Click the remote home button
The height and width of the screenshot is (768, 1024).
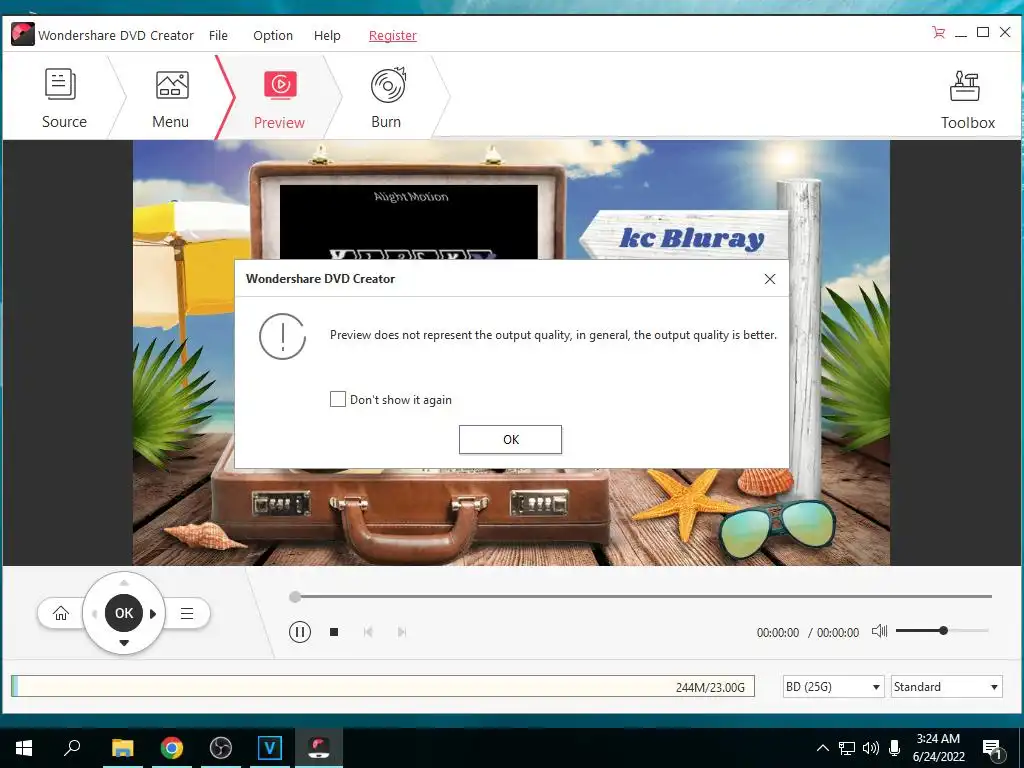pyautogui.click(x=61, y=613)
